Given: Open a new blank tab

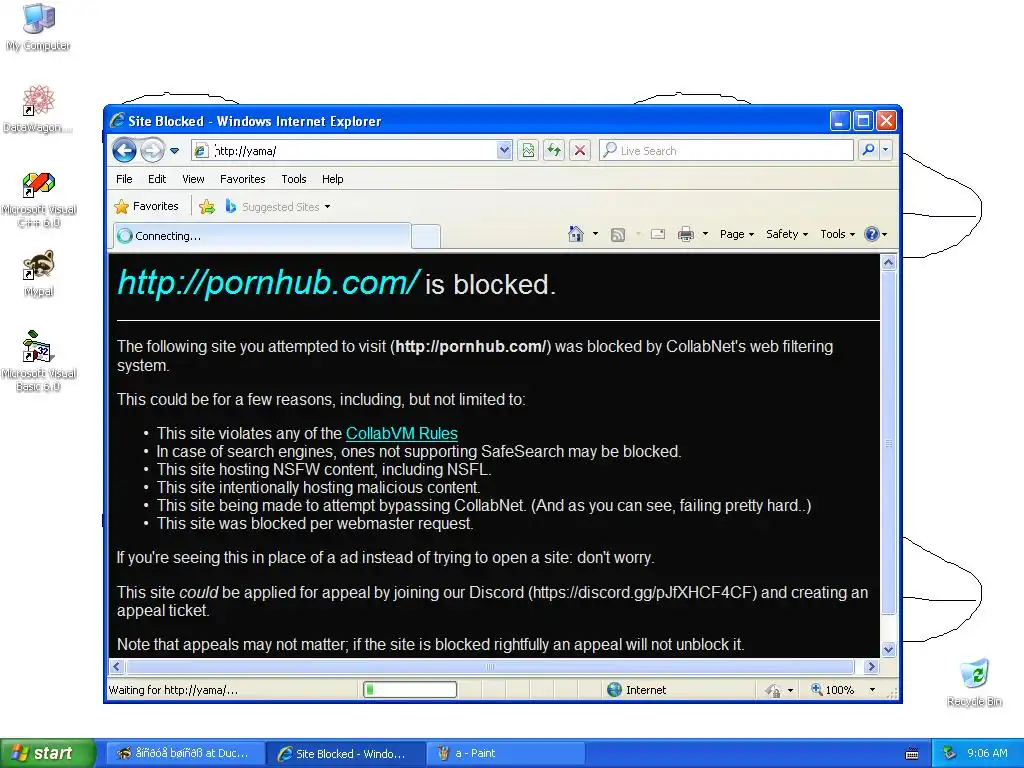Looking at the screenshot, I should pos(426,236).
